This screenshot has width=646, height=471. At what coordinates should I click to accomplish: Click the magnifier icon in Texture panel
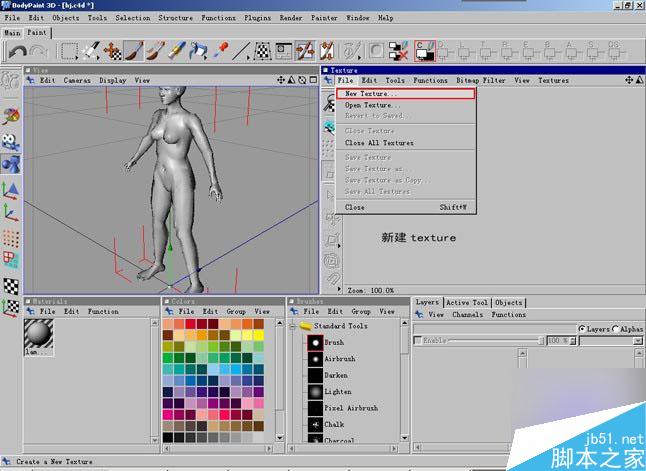pyautogui.click(x=329, y=103)
